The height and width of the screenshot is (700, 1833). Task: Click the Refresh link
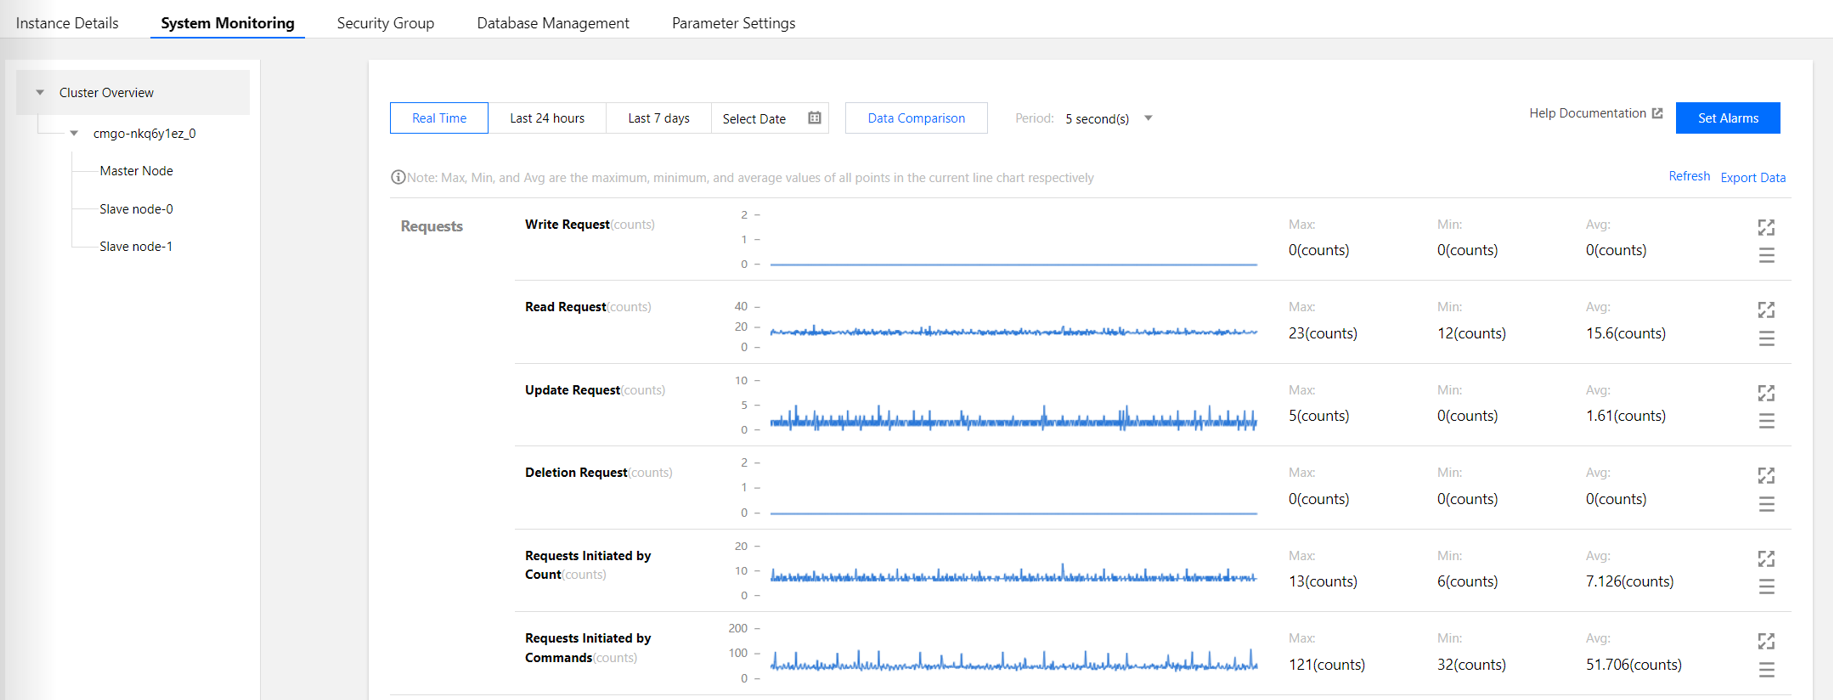[1689, 176]
